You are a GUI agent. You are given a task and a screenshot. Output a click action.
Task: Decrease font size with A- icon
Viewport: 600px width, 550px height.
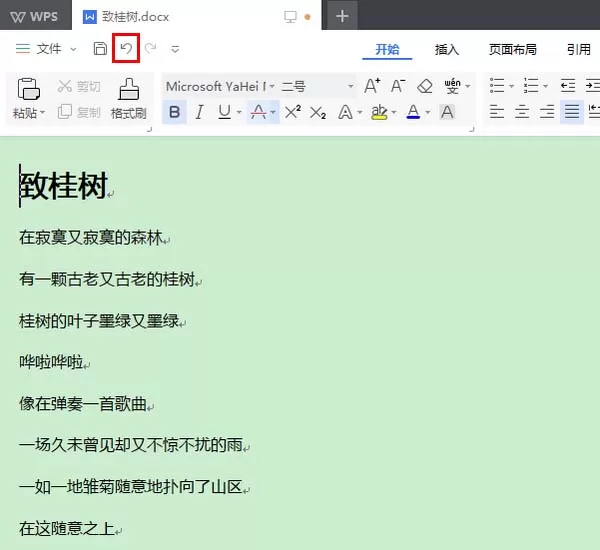point(398,86)
